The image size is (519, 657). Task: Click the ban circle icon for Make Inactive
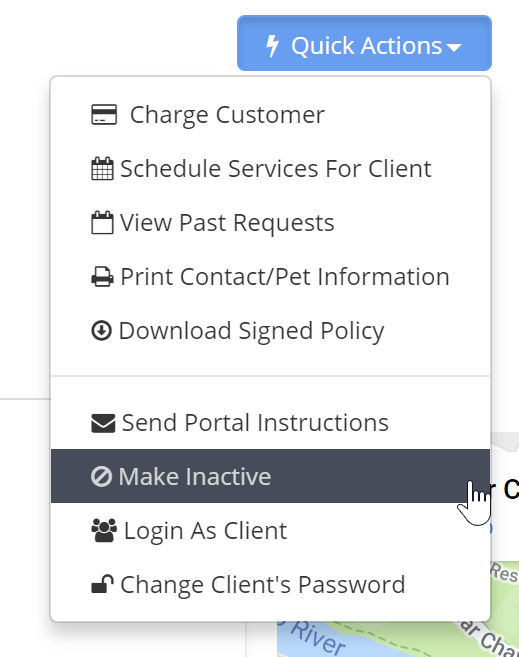101,477
